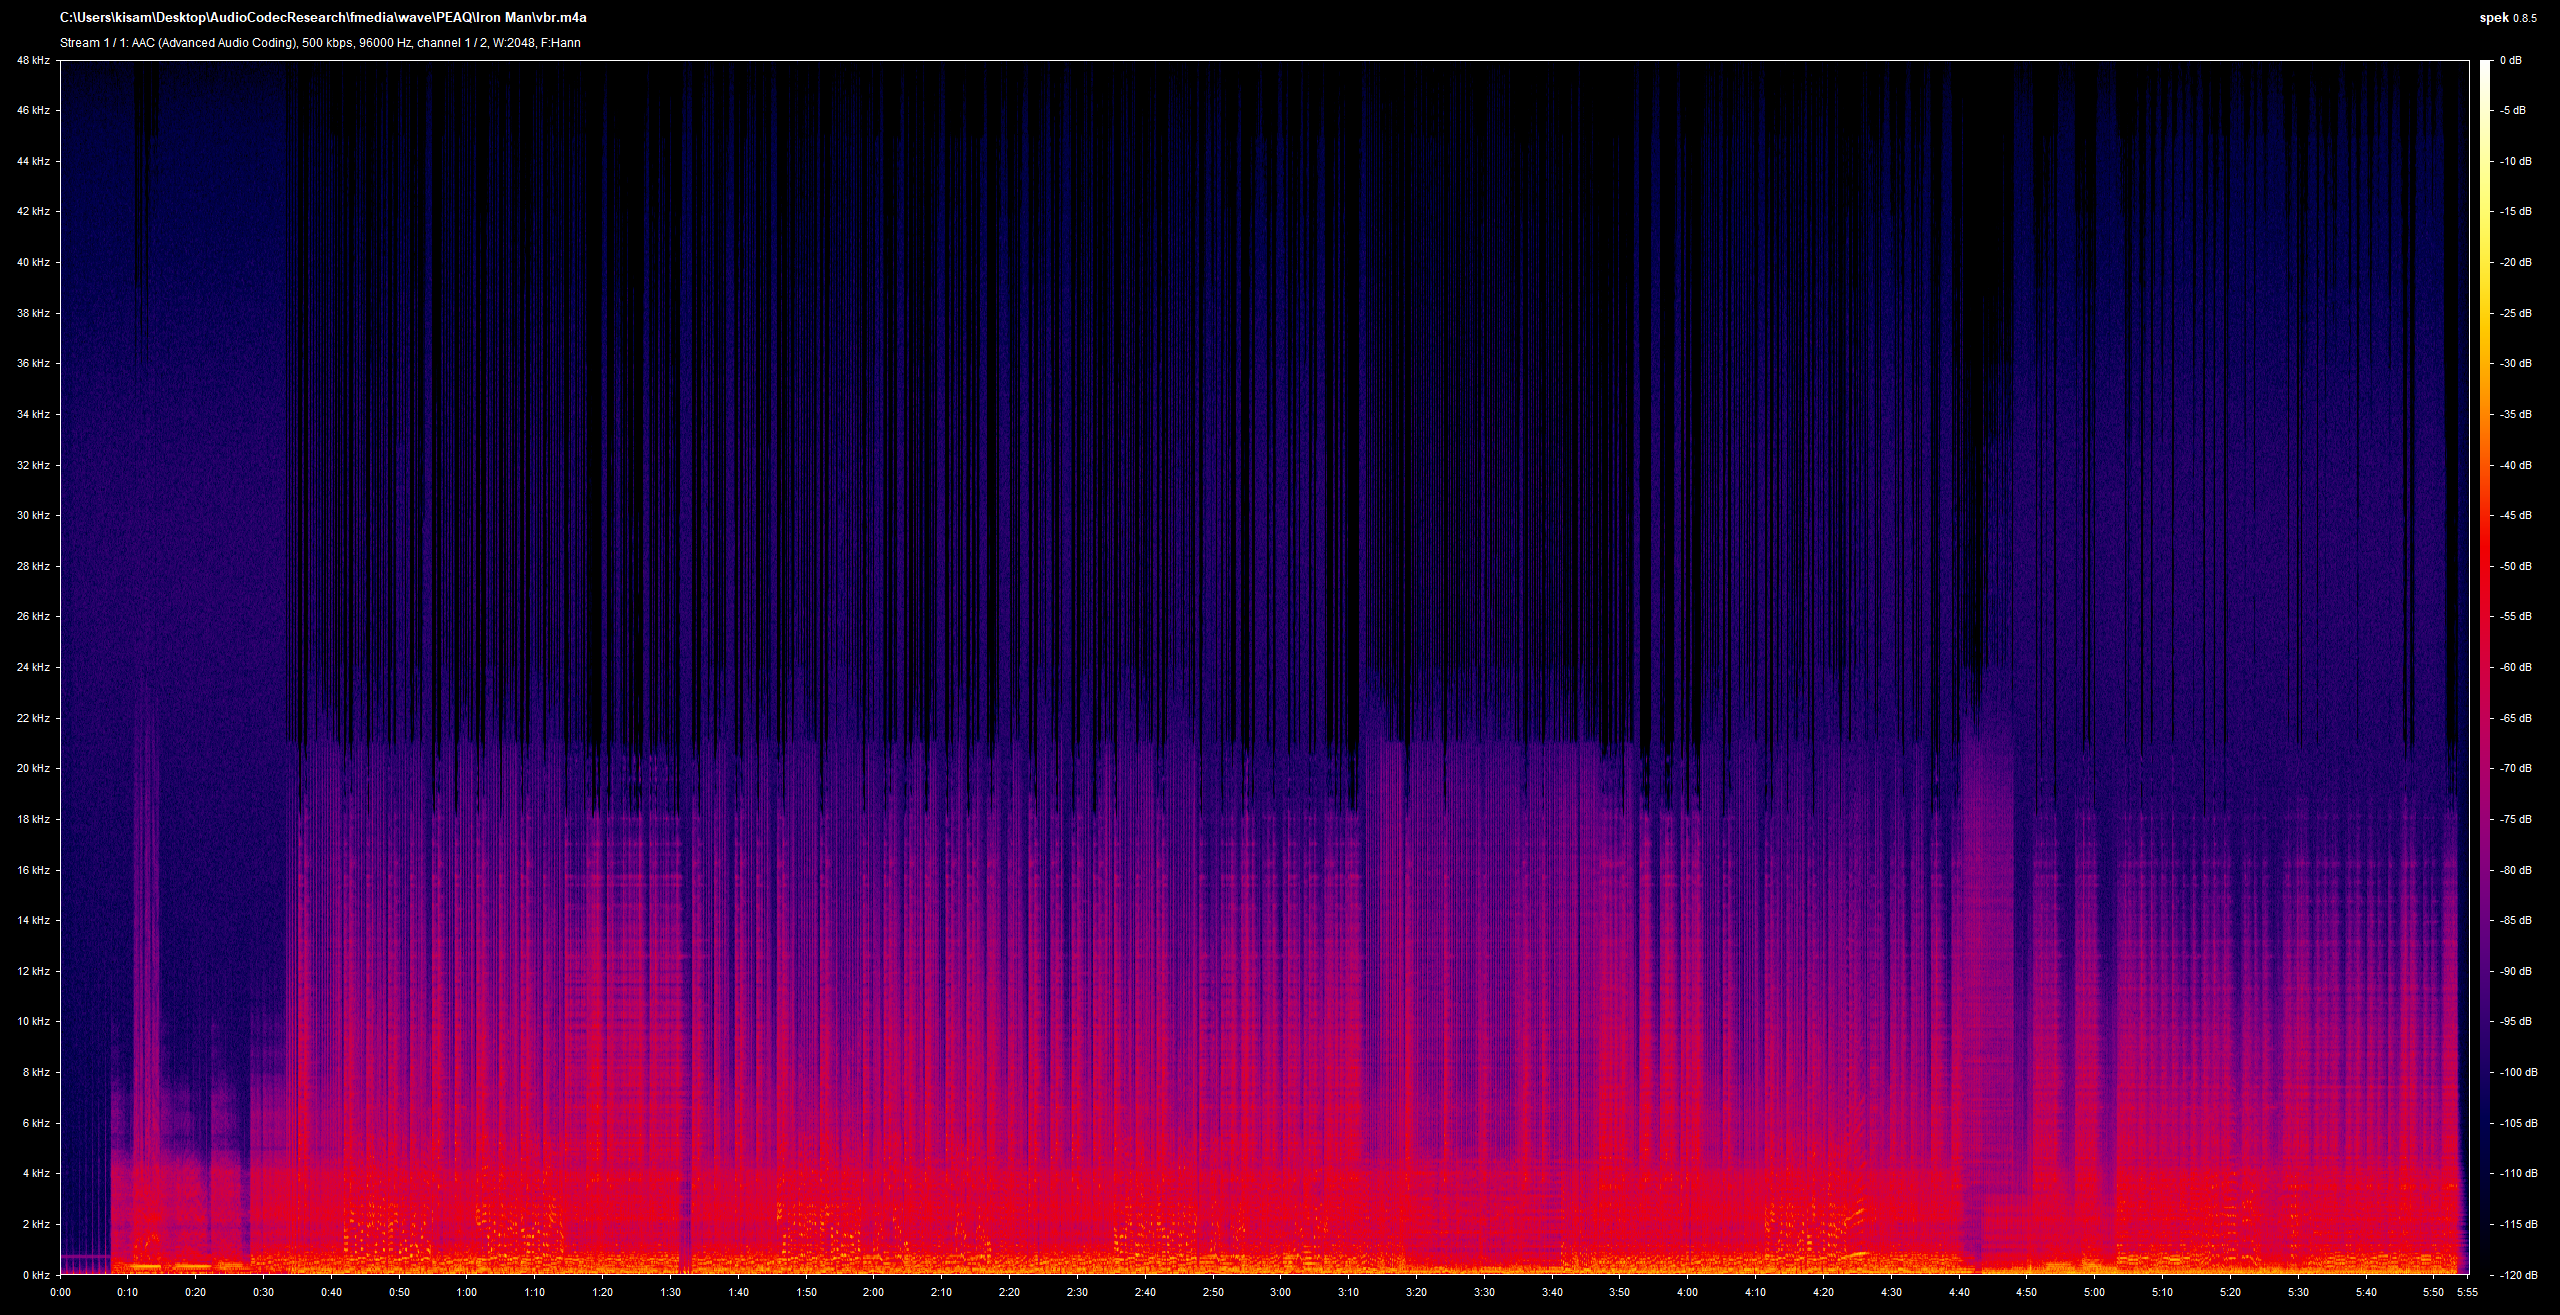Click the 3:10 time axis label
2560x1315 pixels.
coord(1348,1292)
